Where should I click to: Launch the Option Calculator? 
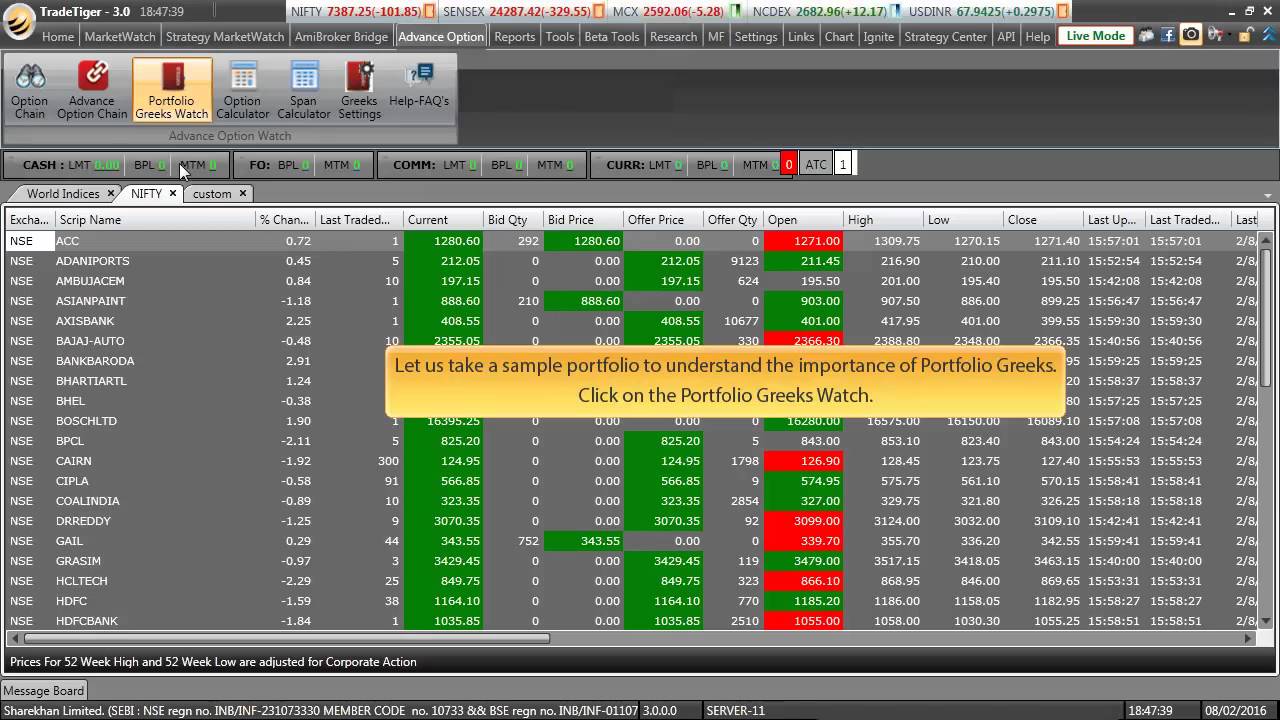[243, 90]
